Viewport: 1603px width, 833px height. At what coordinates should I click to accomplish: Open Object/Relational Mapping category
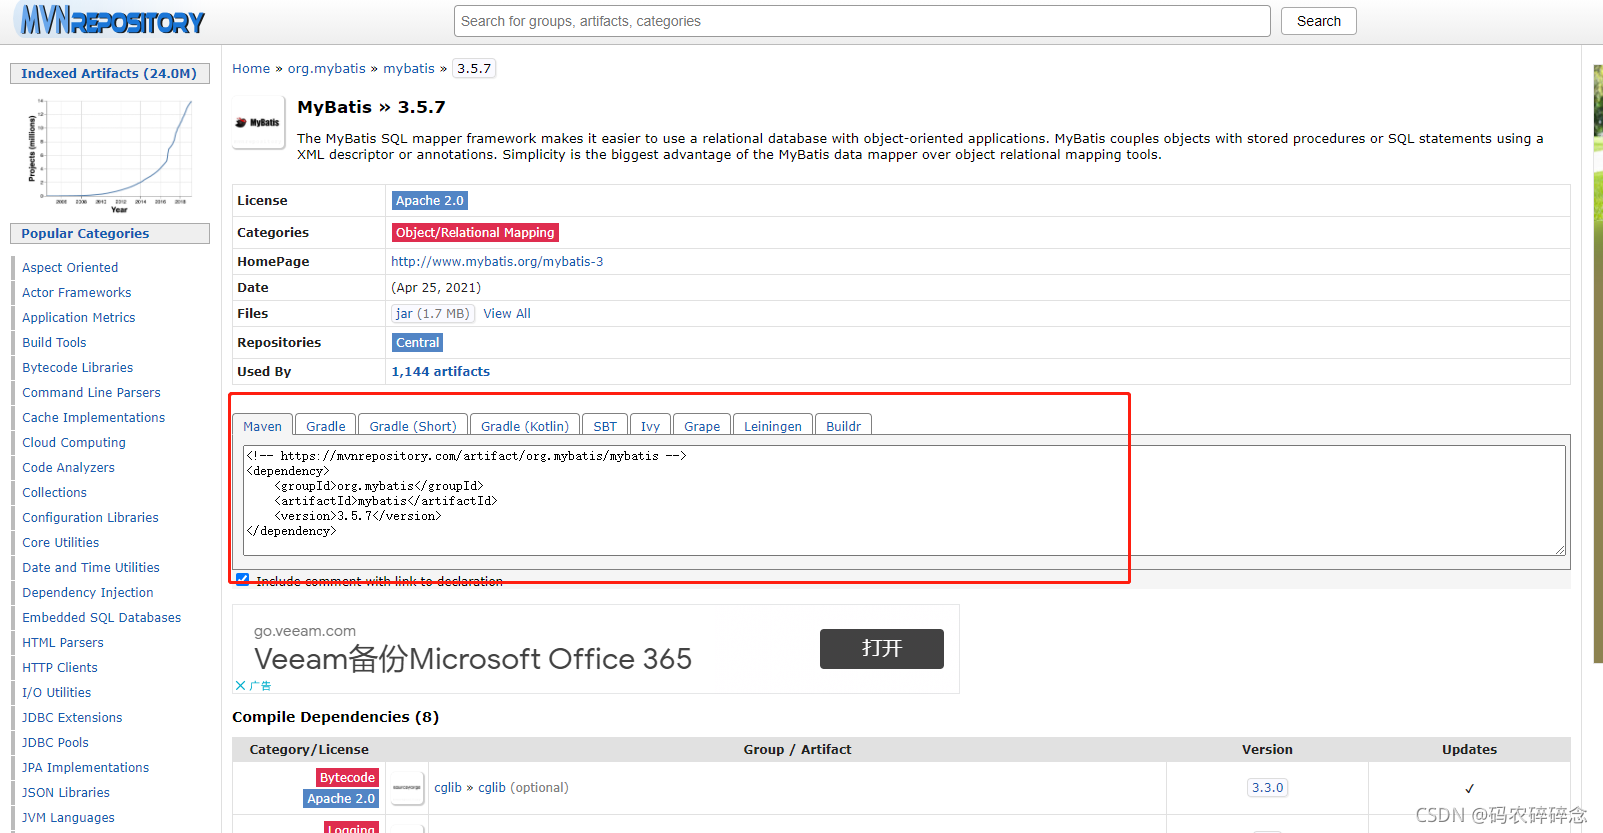[475, 232]
